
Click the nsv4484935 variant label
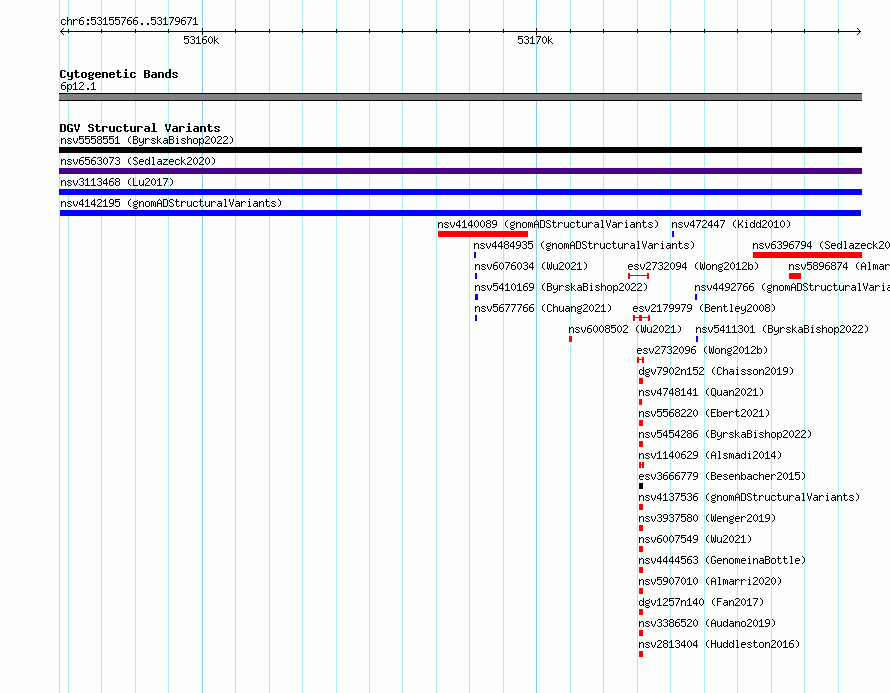point(584,245)
